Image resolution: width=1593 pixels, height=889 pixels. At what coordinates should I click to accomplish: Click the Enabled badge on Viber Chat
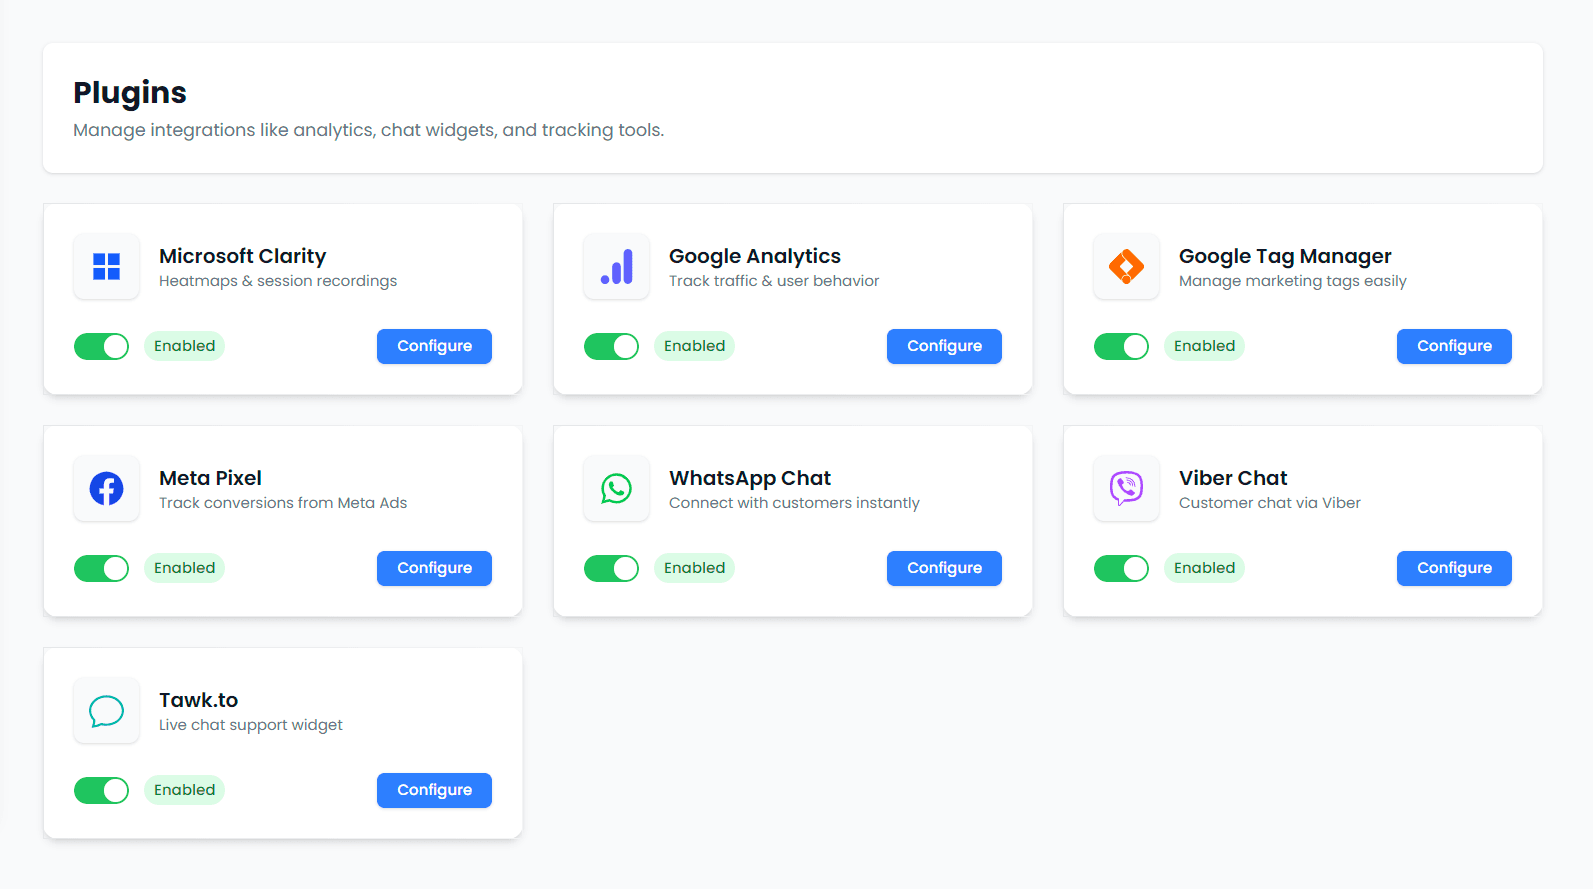pos(1204,568)
